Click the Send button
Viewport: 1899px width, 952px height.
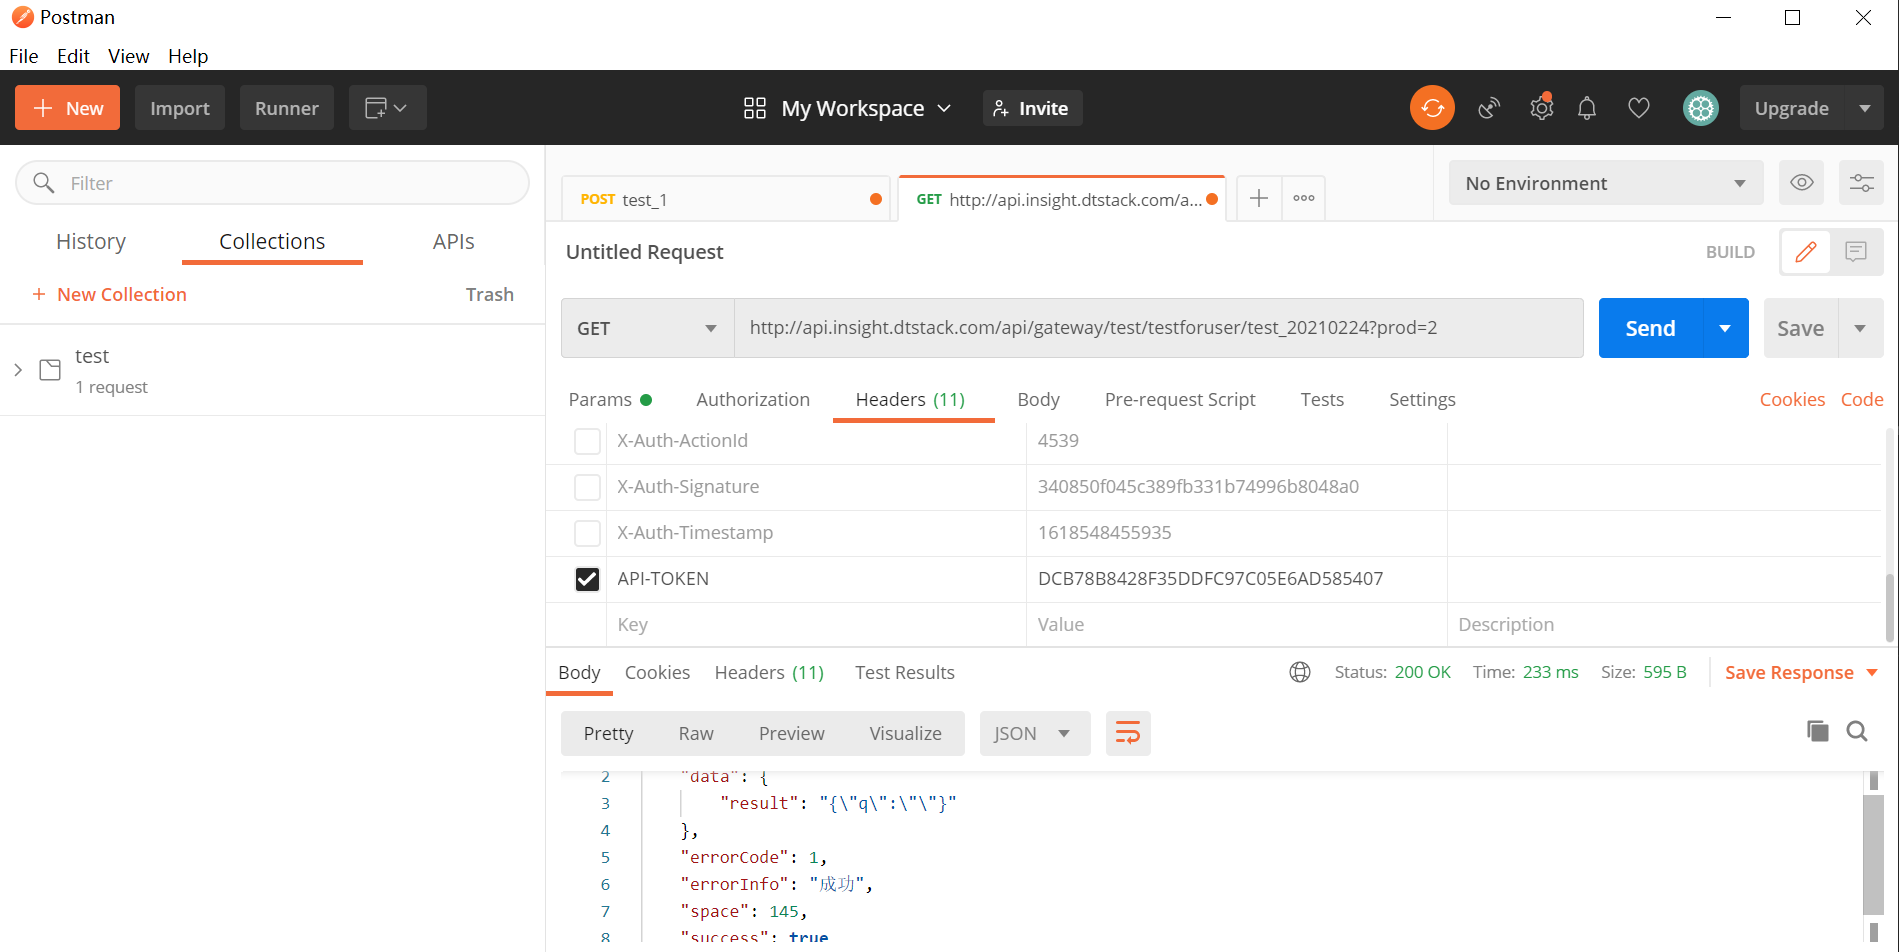pos(1650,328)
